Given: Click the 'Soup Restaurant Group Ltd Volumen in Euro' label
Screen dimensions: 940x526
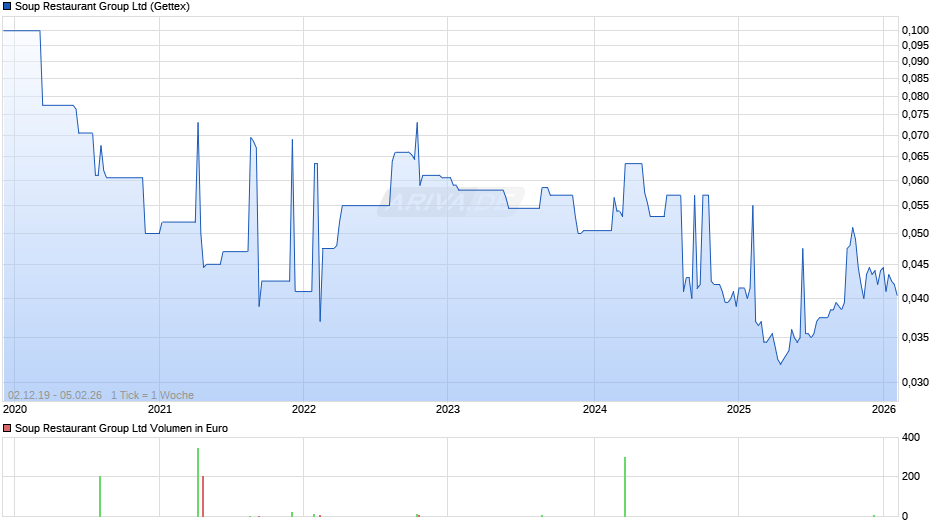Looking at the screenshot, I should click(121, 428).
